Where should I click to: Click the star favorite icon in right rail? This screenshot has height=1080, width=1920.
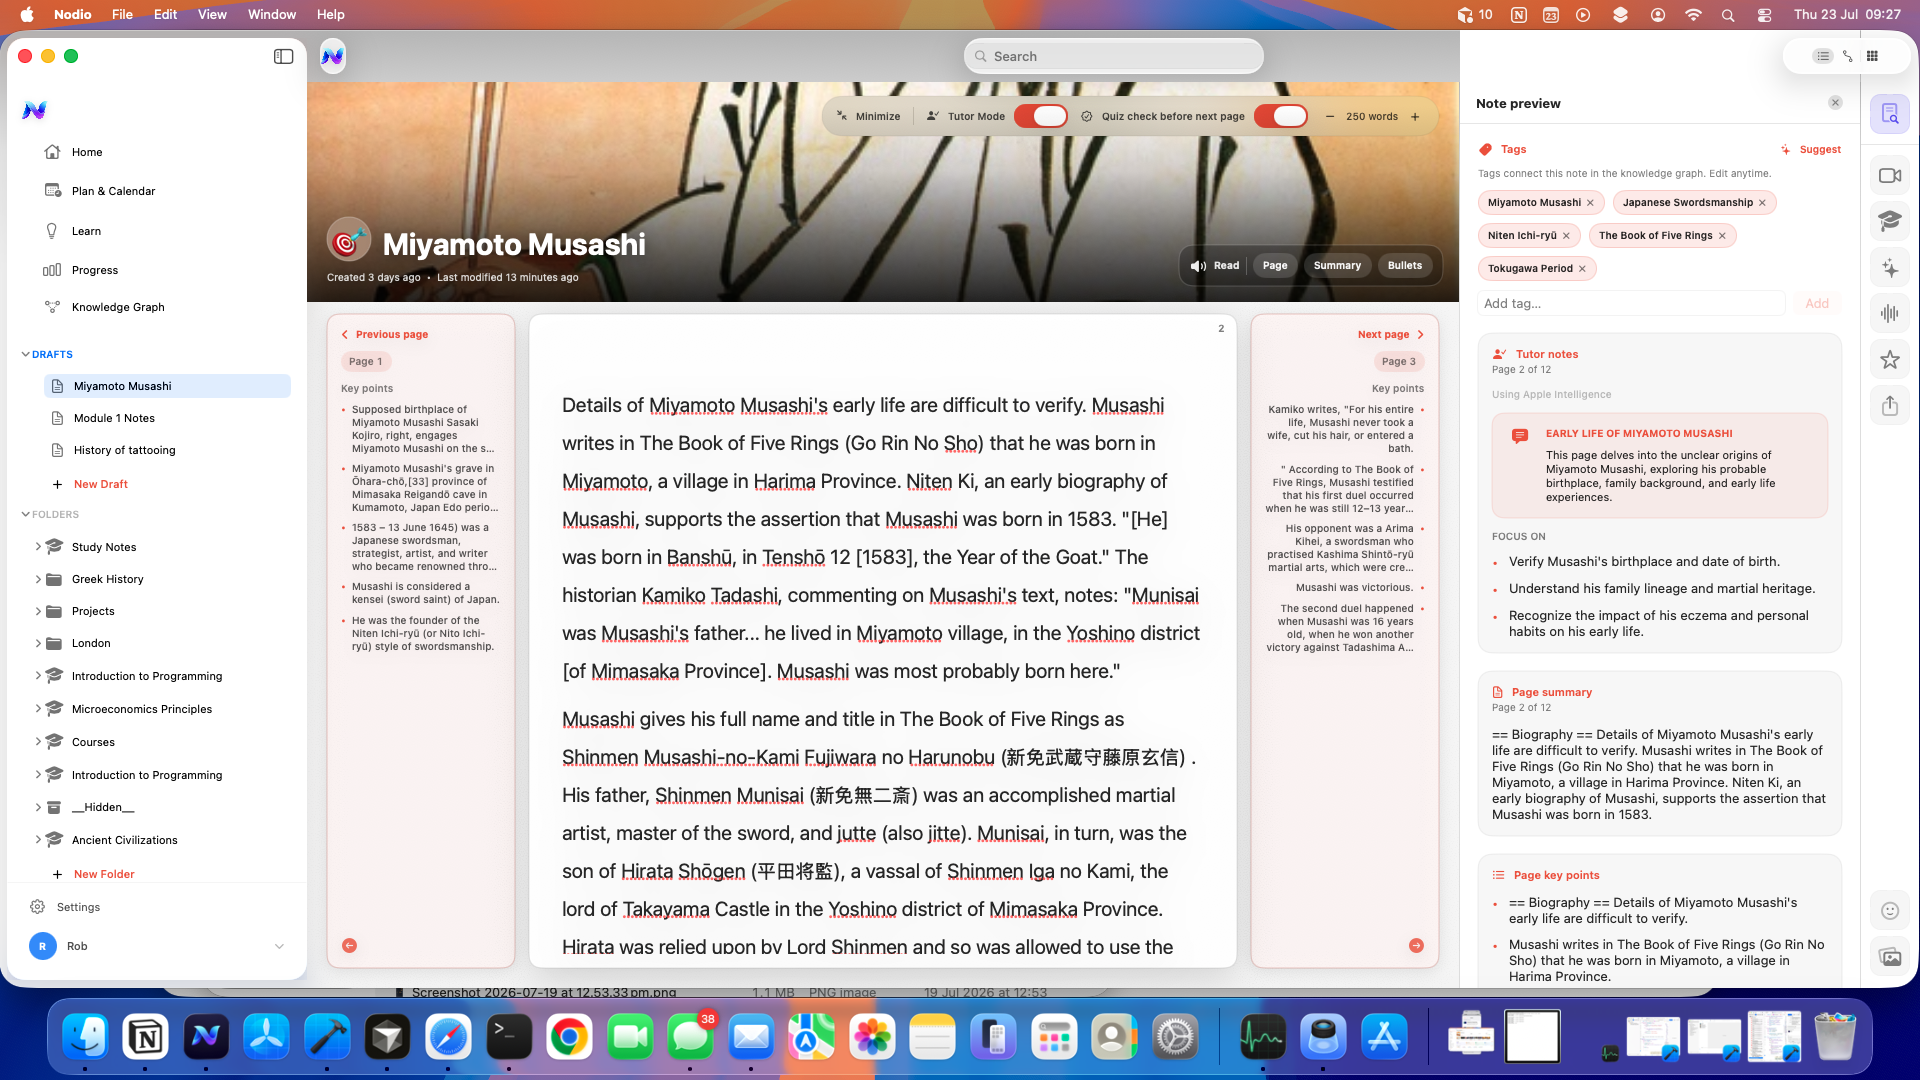(1889, 359)
